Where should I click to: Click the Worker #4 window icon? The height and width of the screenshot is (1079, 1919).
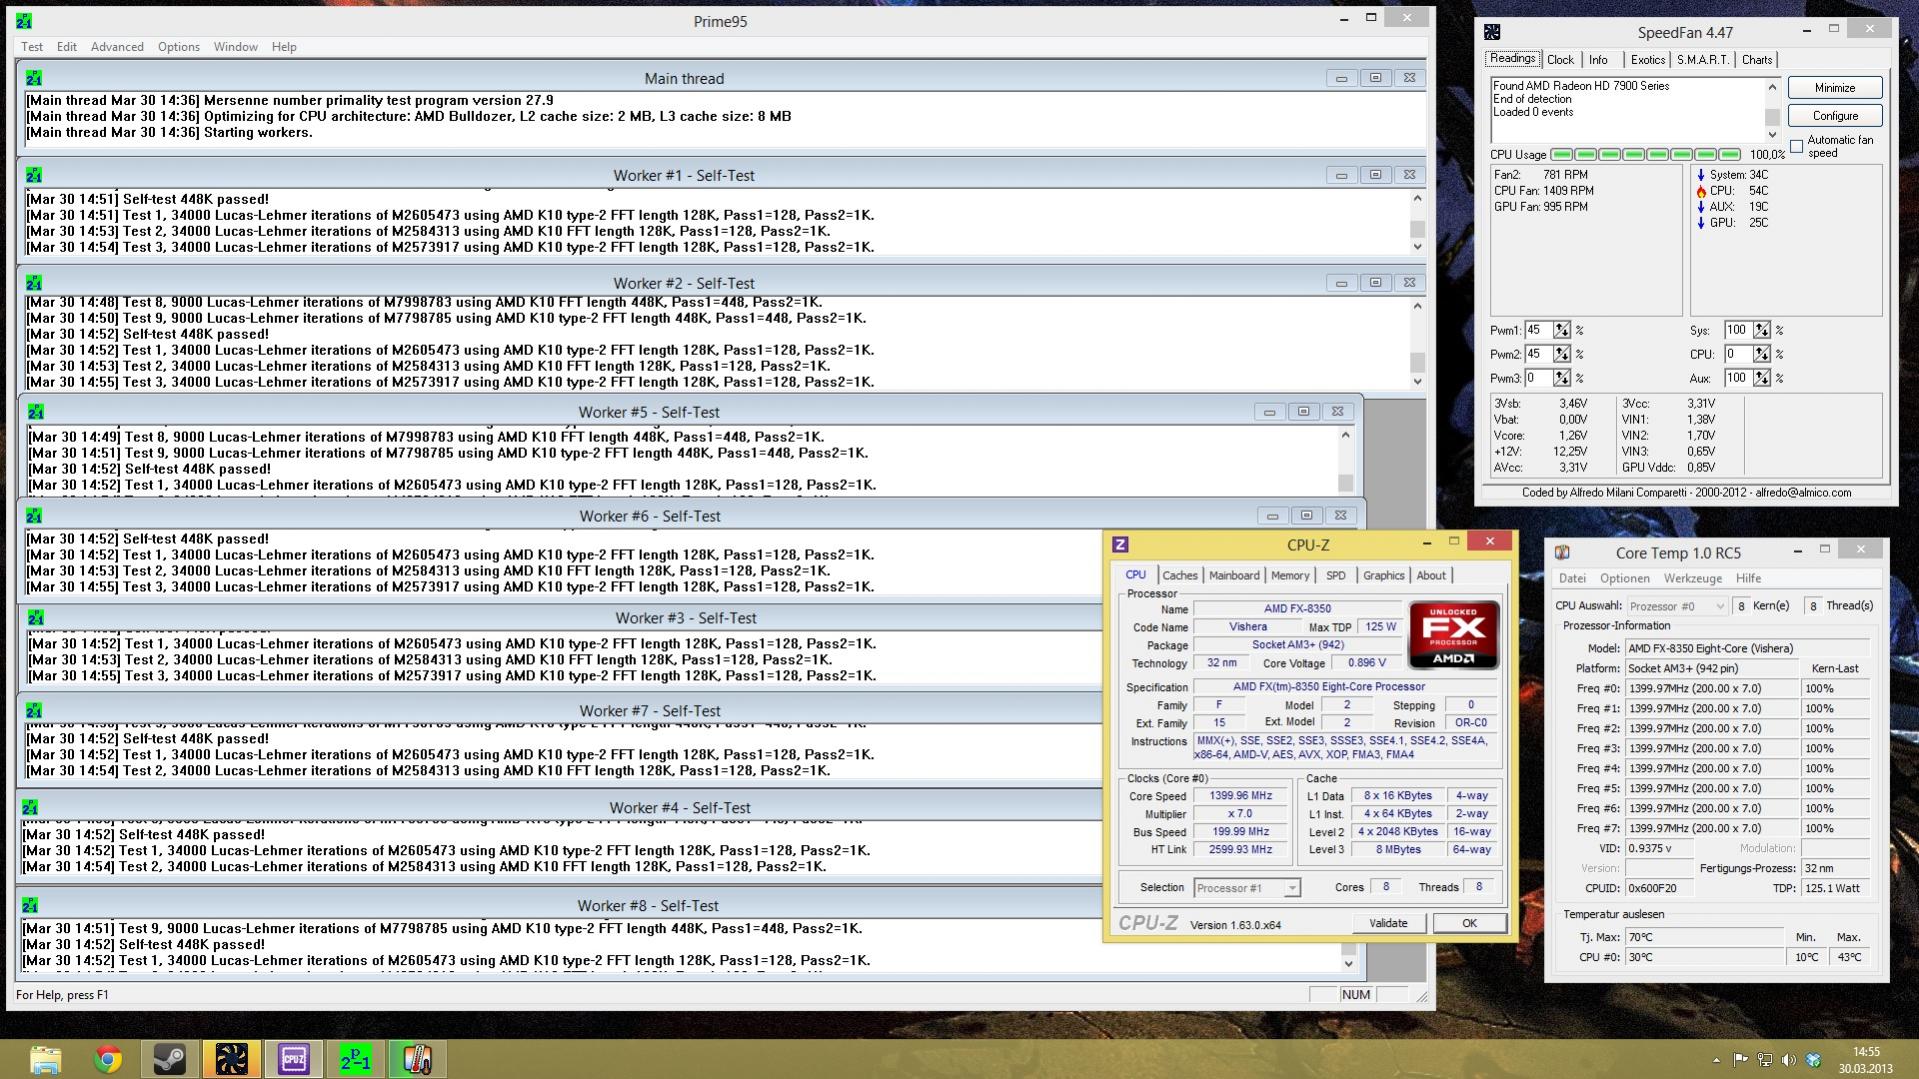30,808
